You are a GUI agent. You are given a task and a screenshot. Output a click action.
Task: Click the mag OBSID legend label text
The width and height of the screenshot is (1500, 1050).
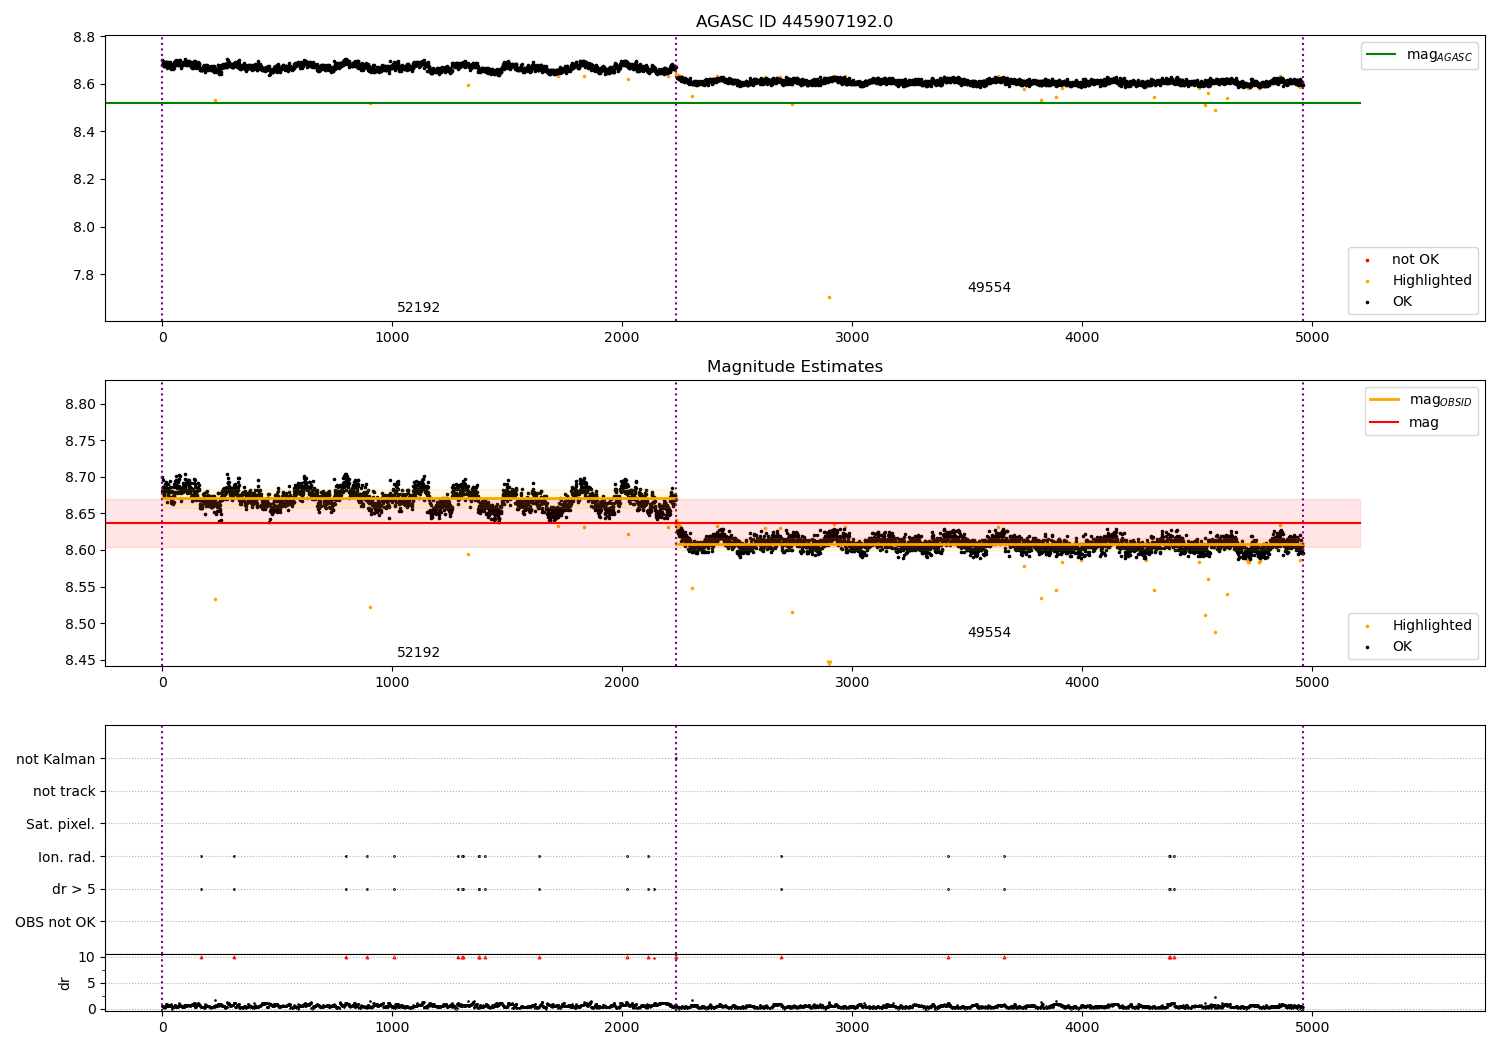coord(1440,401)
